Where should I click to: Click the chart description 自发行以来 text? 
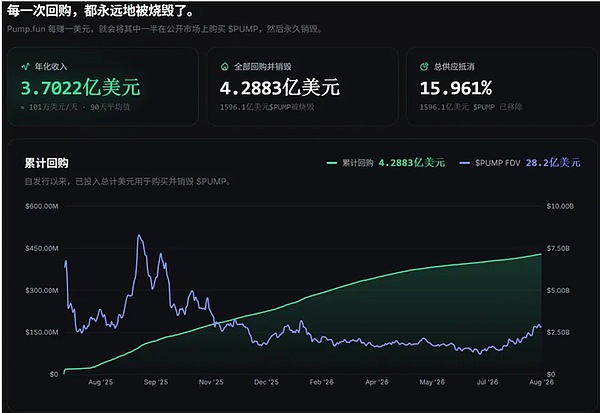(128, 181)
